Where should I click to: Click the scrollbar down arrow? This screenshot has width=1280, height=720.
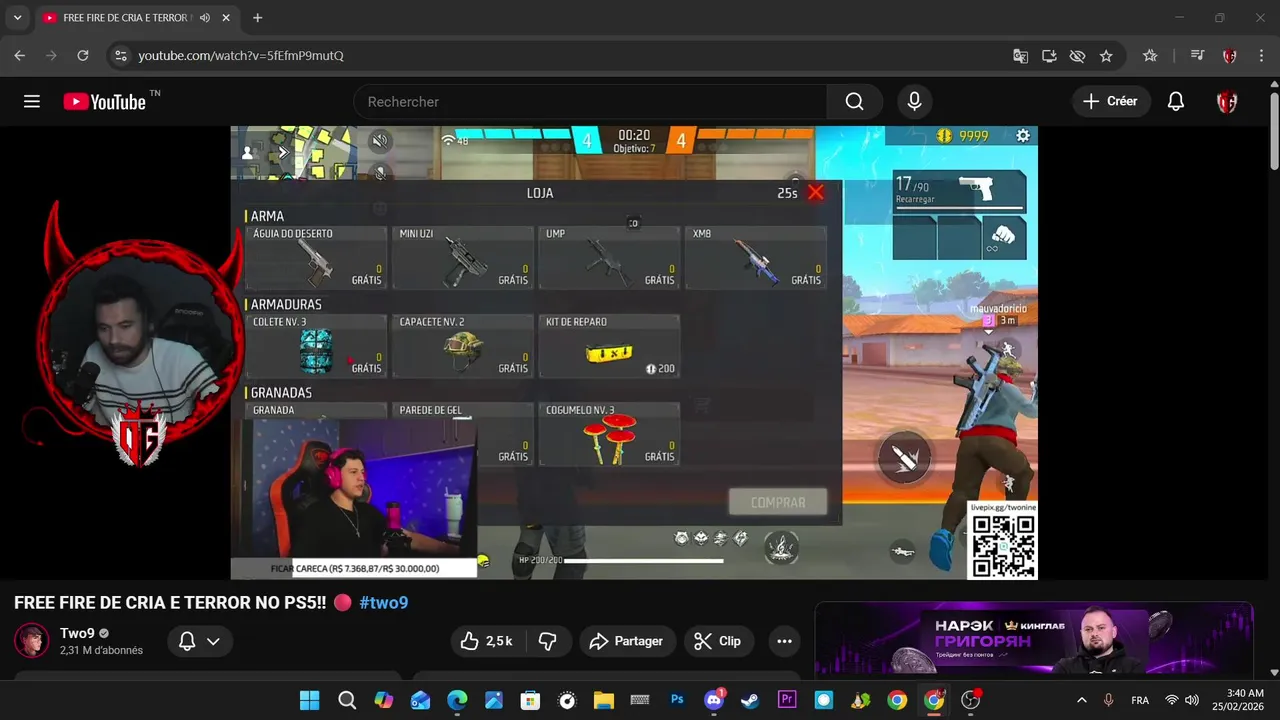coord(1274,673)
